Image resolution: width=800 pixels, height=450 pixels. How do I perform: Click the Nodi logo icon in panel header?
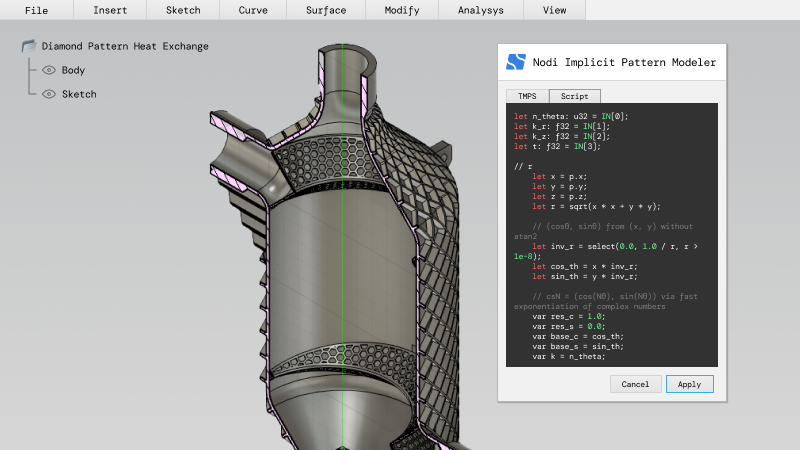[516, 62]
